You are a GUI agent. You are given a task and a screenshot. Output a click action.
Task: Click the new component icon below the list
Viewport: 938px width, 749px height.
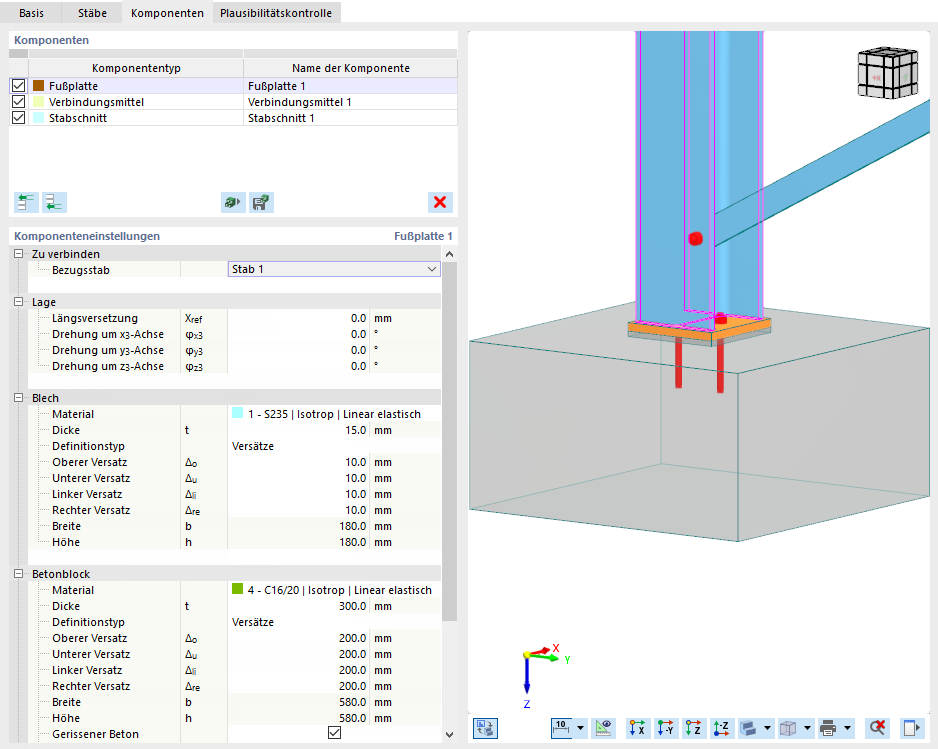(26, 202)
